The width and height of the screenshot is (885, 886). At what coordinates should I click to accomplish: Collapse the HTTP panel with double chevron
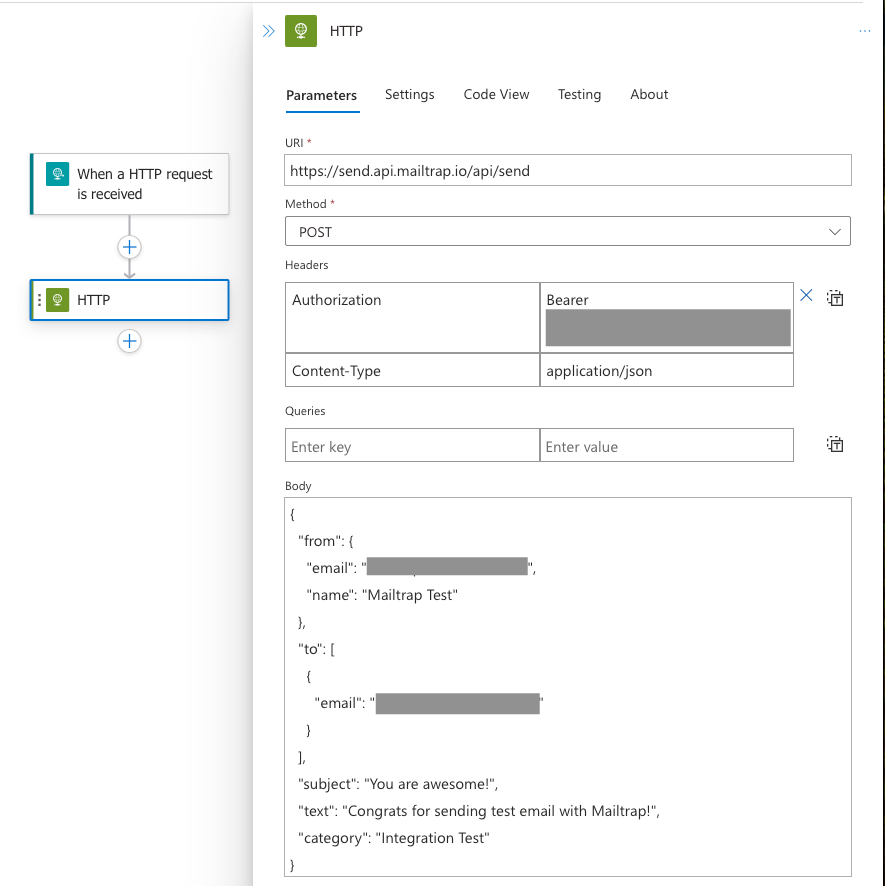click(268, 31)
